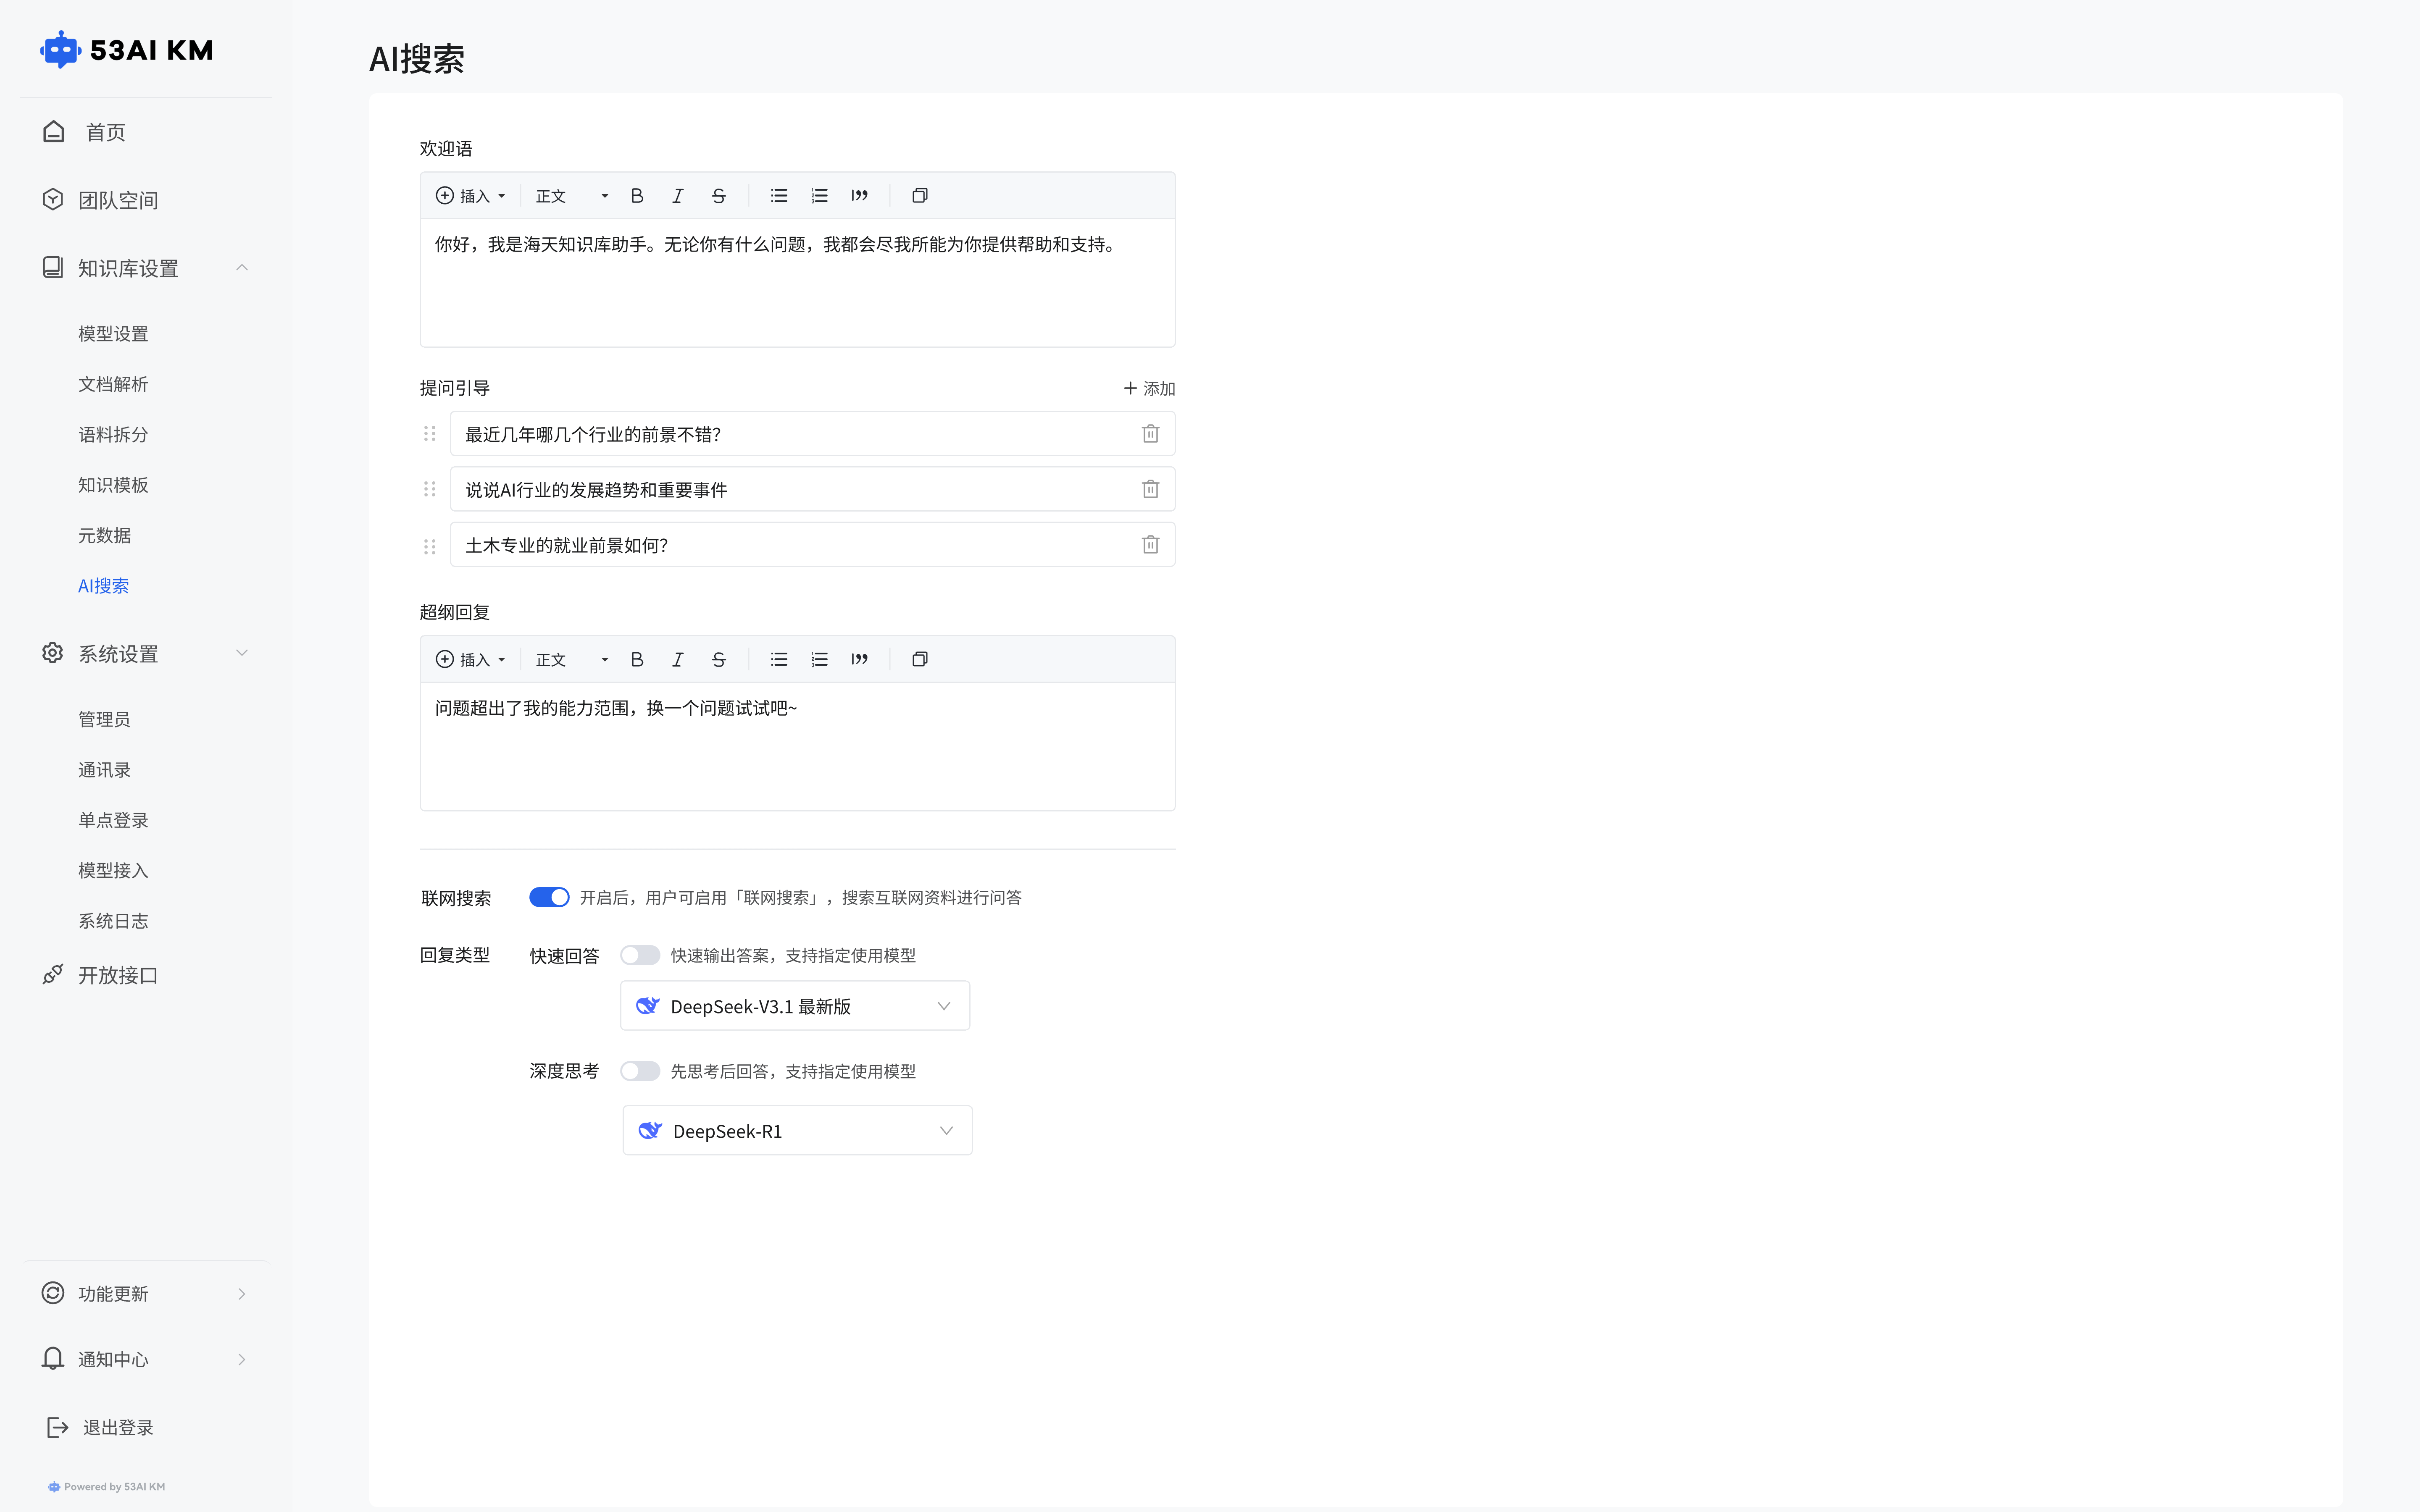Click drag handle beside 最近几年哪几个行业 prompt
This screenshot has height=1512, width=2420.
[430, 434]
